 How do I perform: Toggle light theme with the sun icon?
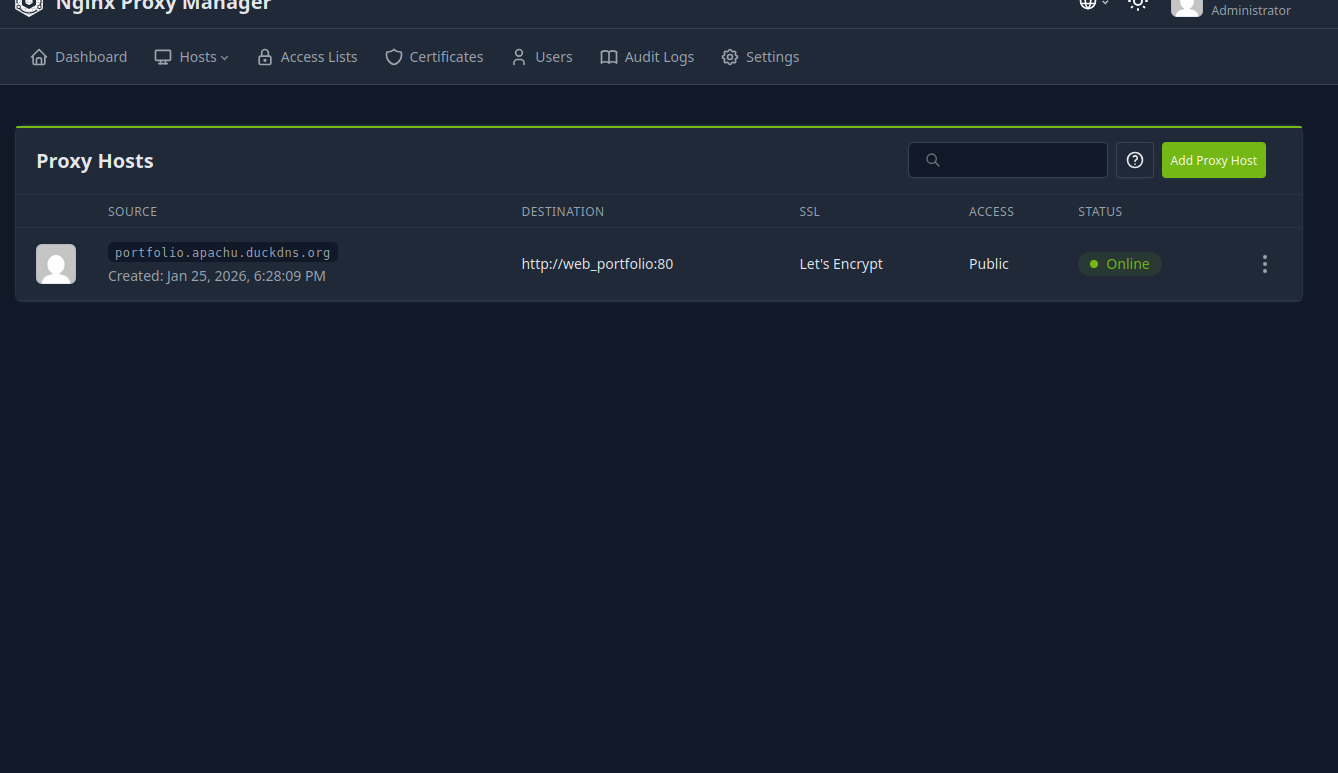pyautogui.click(x=1138, y=4)
